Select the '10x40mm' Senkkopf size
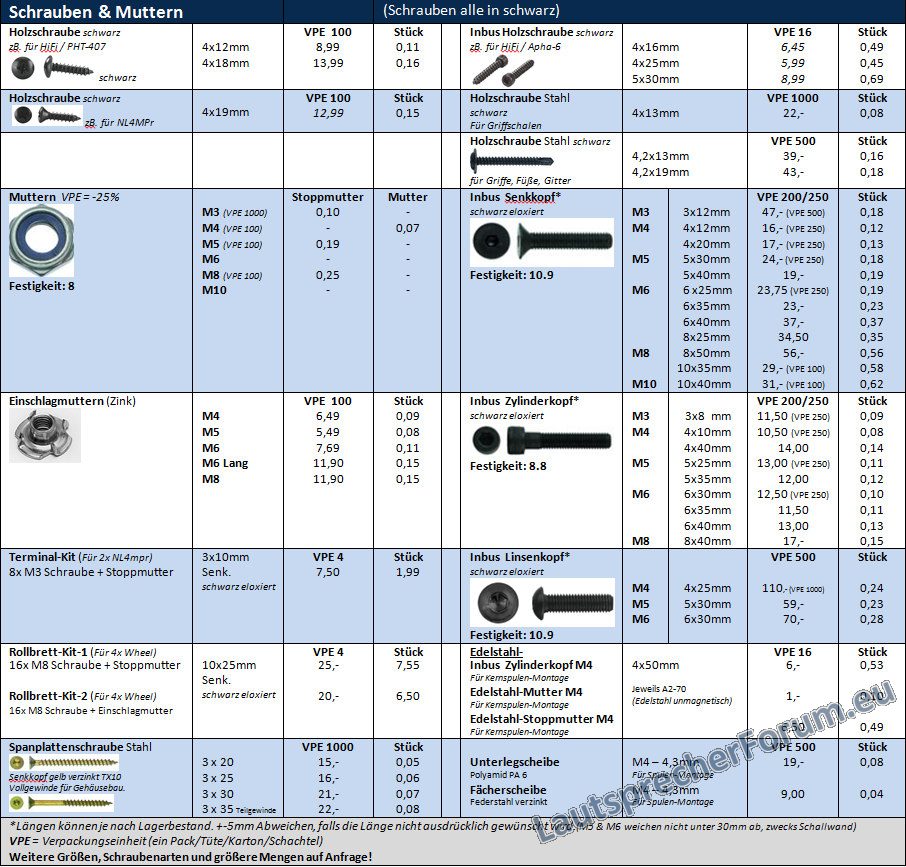The image size is (906, 867). [704, 384]
